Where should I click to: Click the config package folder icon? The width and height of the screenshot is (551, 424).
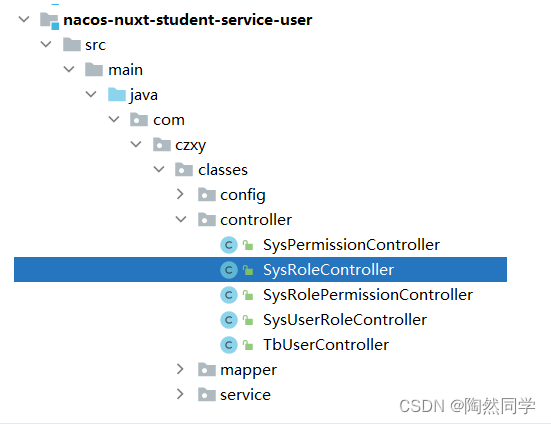click(207, 194)
